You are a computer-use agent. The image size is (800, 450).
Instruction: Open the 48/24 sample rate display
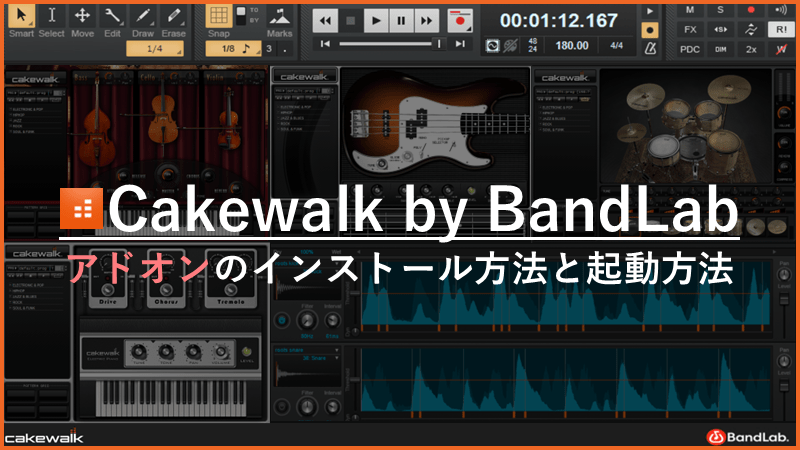[532, 45]
